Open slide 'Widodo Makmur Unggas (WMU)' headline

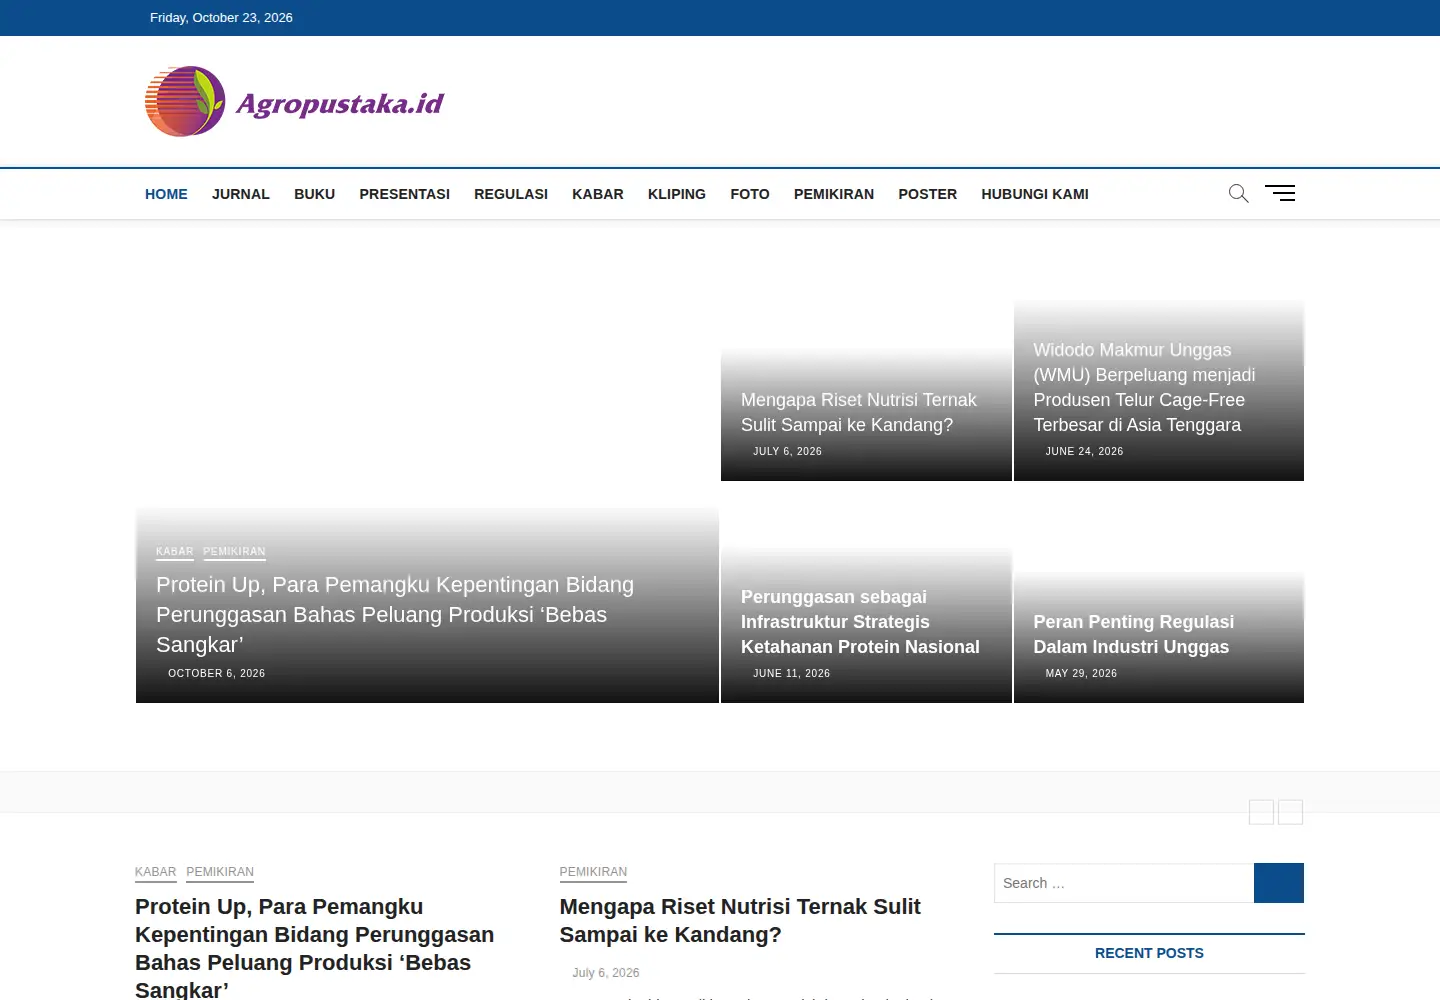click(x=1144, y=387)
